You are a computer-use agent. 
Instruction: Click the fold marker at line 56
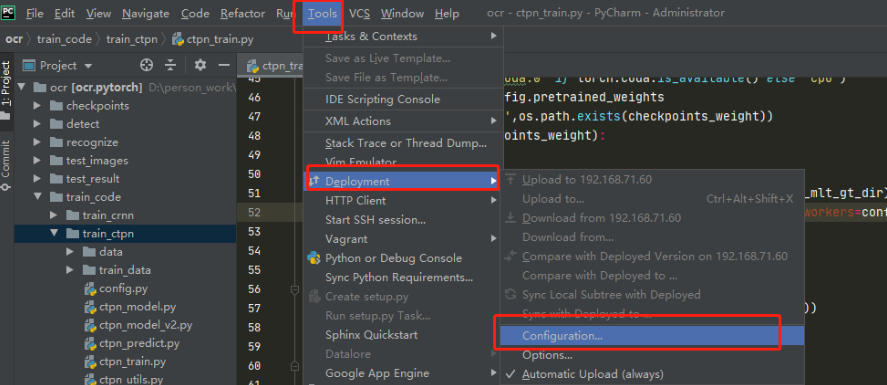pyautogui.click(x=294, y=289)
